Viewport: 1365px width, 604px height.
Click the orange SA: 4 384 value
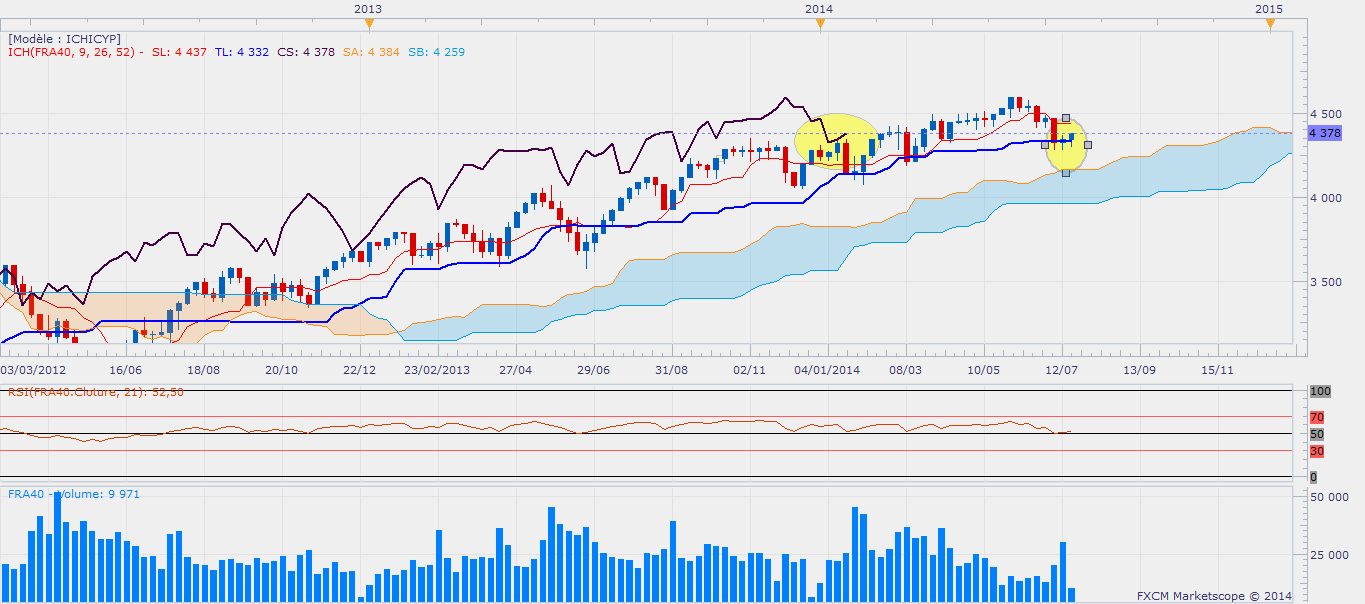click(372, 51)
